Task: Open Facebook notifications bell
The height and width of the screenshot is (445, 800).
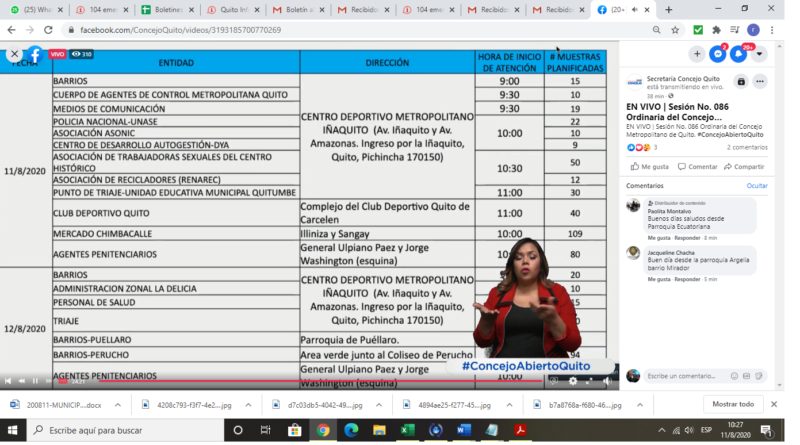Action: [738, 54]
